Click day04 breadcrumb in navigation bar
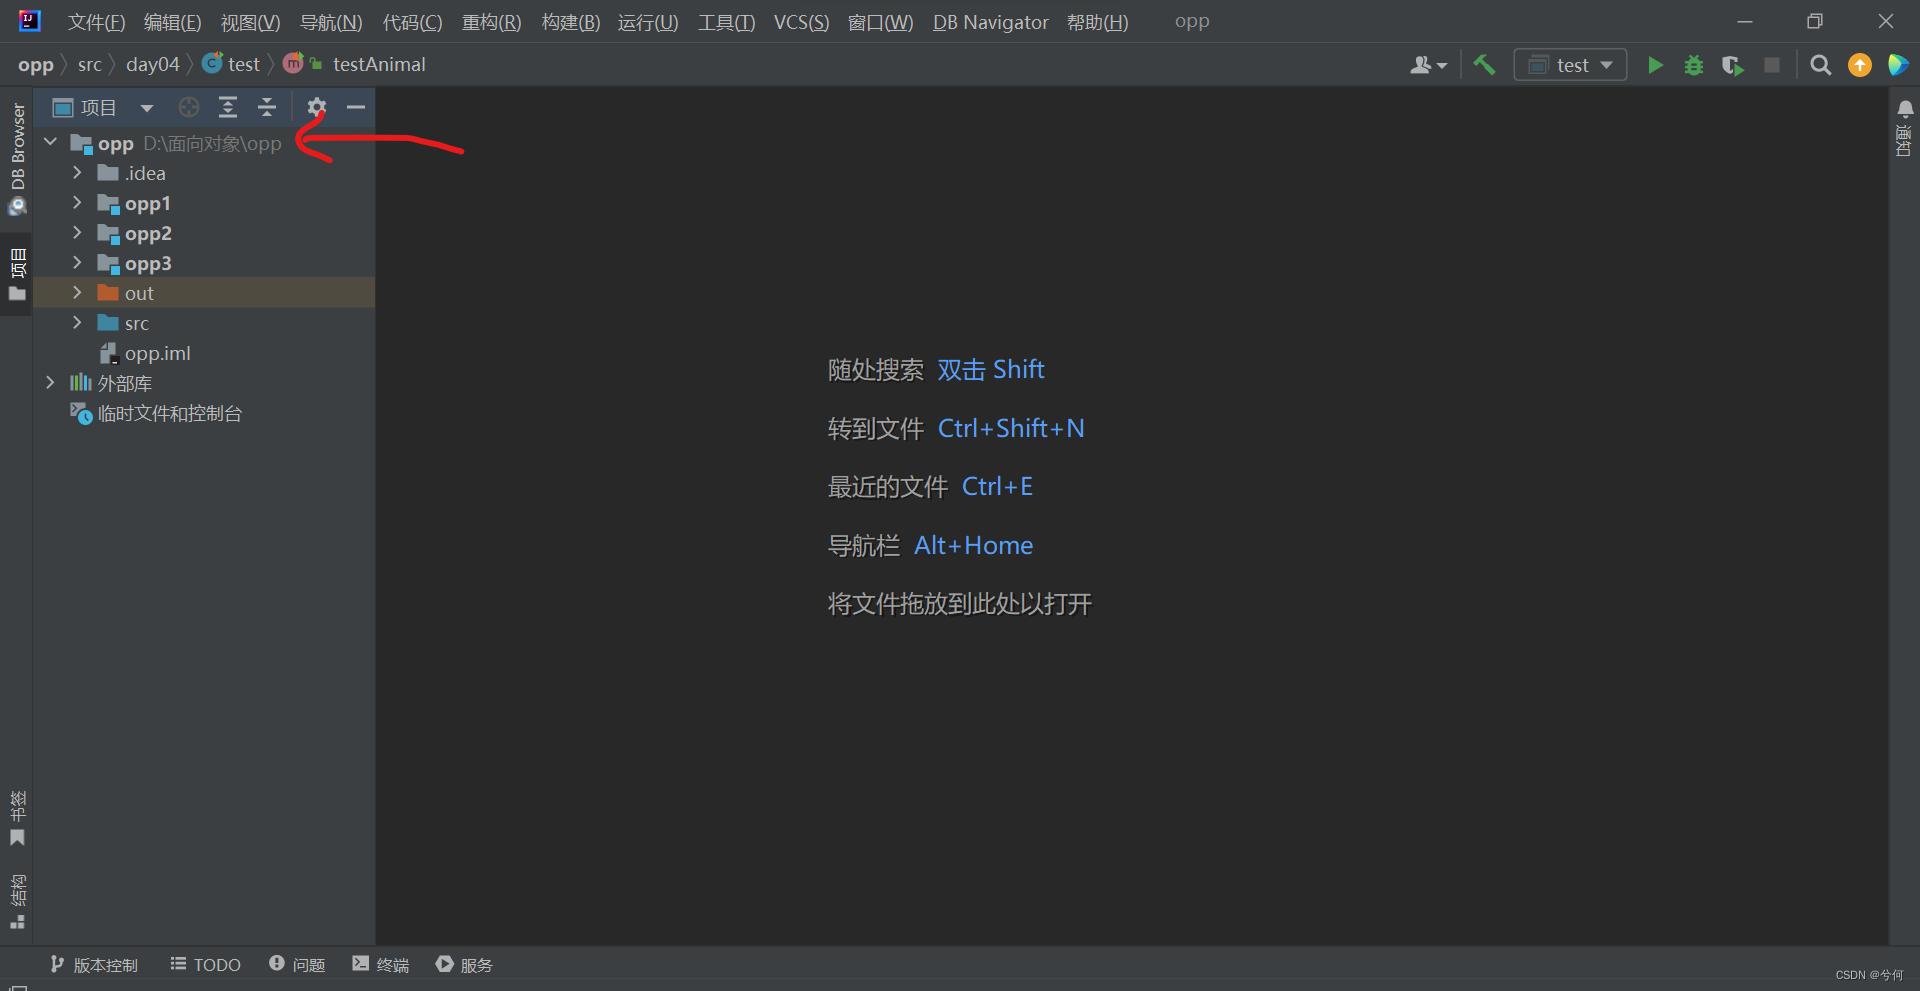Viewport: 1920px width, 991px height. tap(152, 65)
